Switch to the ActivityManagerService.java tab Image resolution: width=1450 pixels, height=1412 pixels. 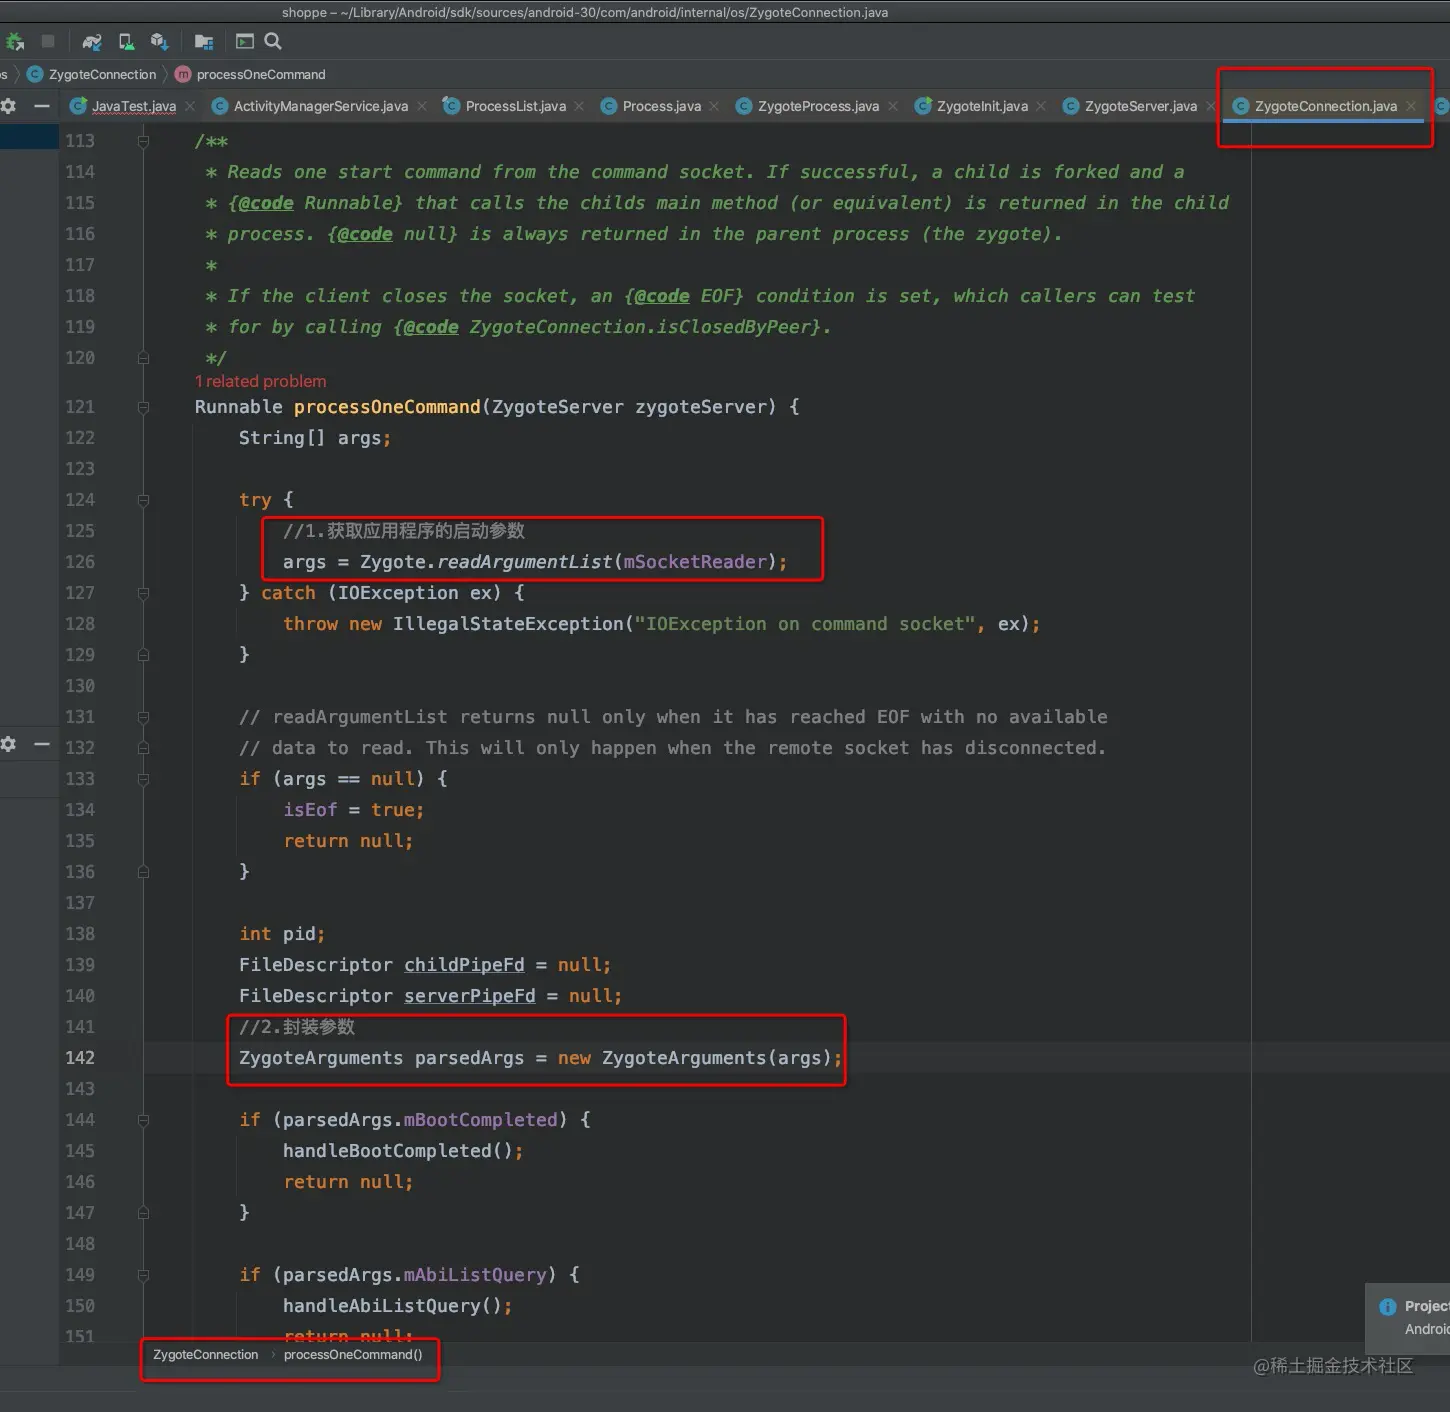coord(321,106)
